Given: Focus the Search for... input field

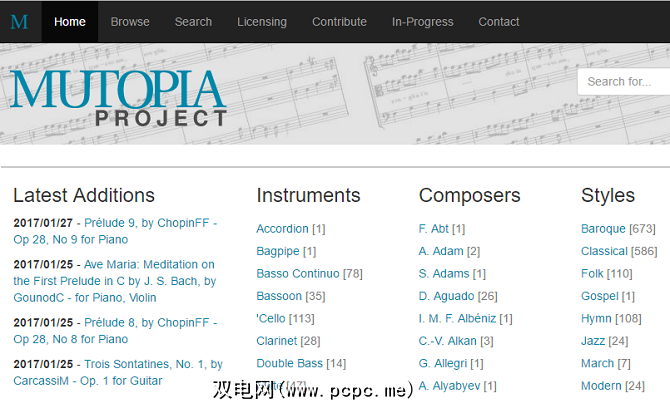Looking at the screenshot, I should tap(625, 82).
